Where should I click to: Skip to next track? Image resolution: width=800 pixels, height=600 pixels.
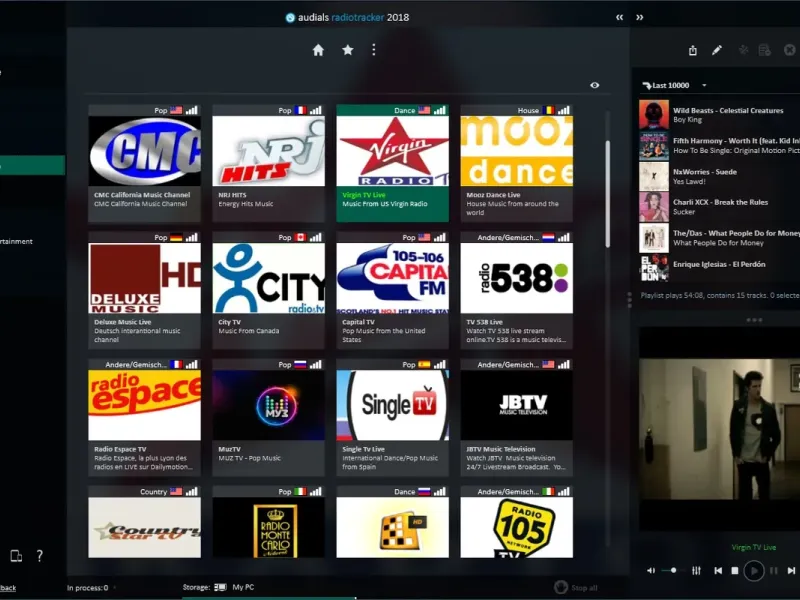[791, 570]
